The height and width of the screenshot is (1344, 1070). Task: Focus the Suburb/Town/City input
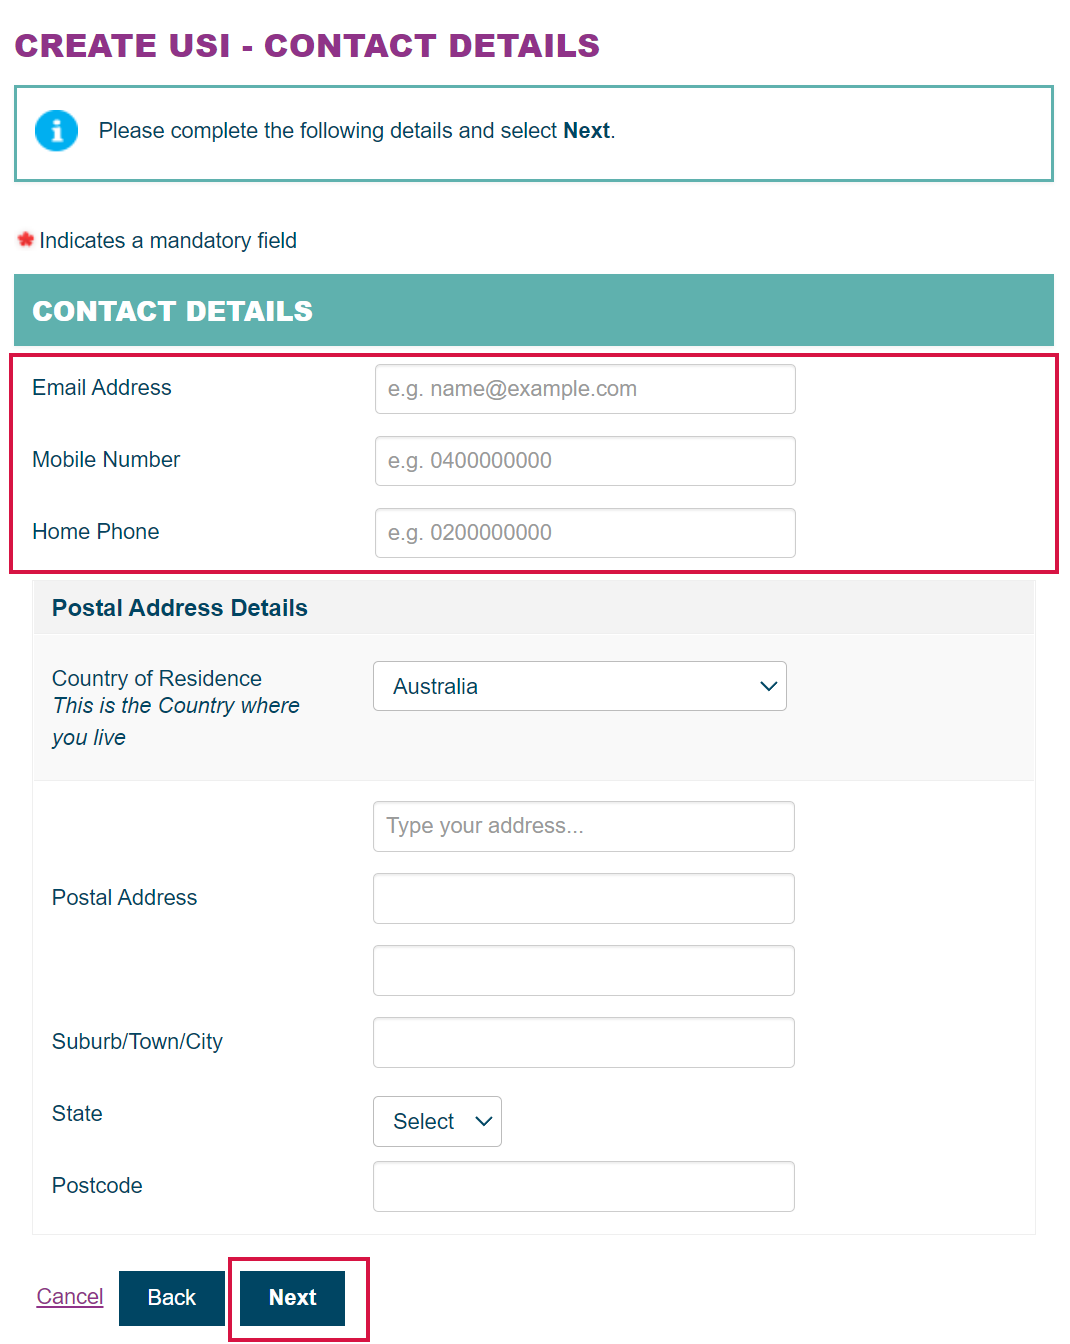(x=584, y=1042)
